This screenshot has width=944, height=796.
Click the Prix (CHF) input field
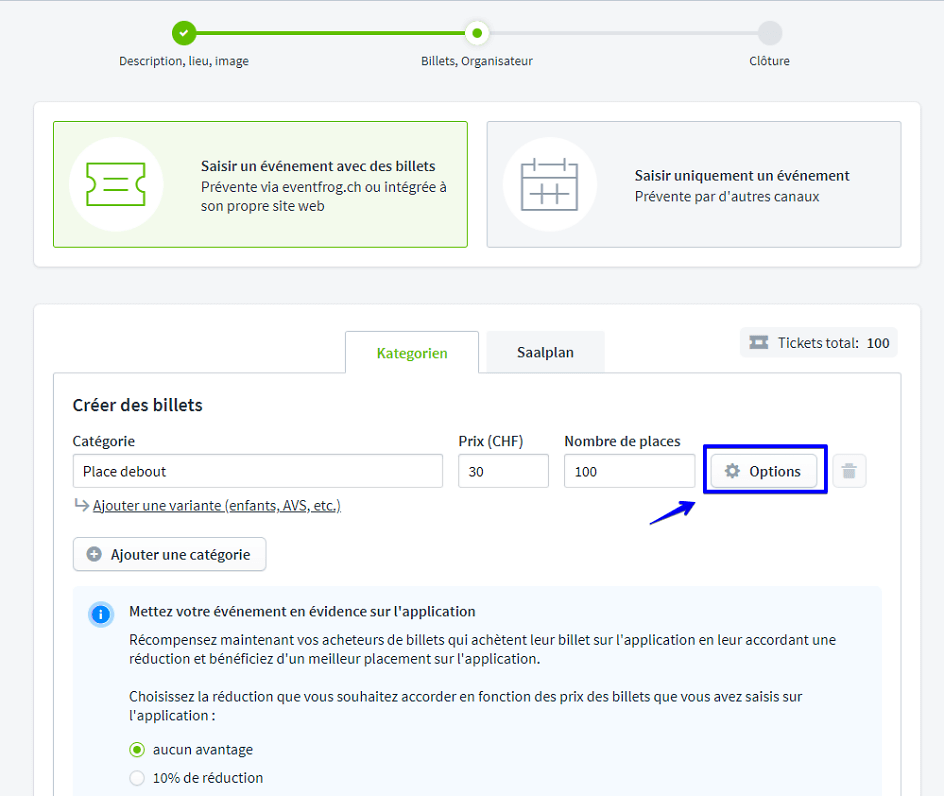[x=503, y=471]
